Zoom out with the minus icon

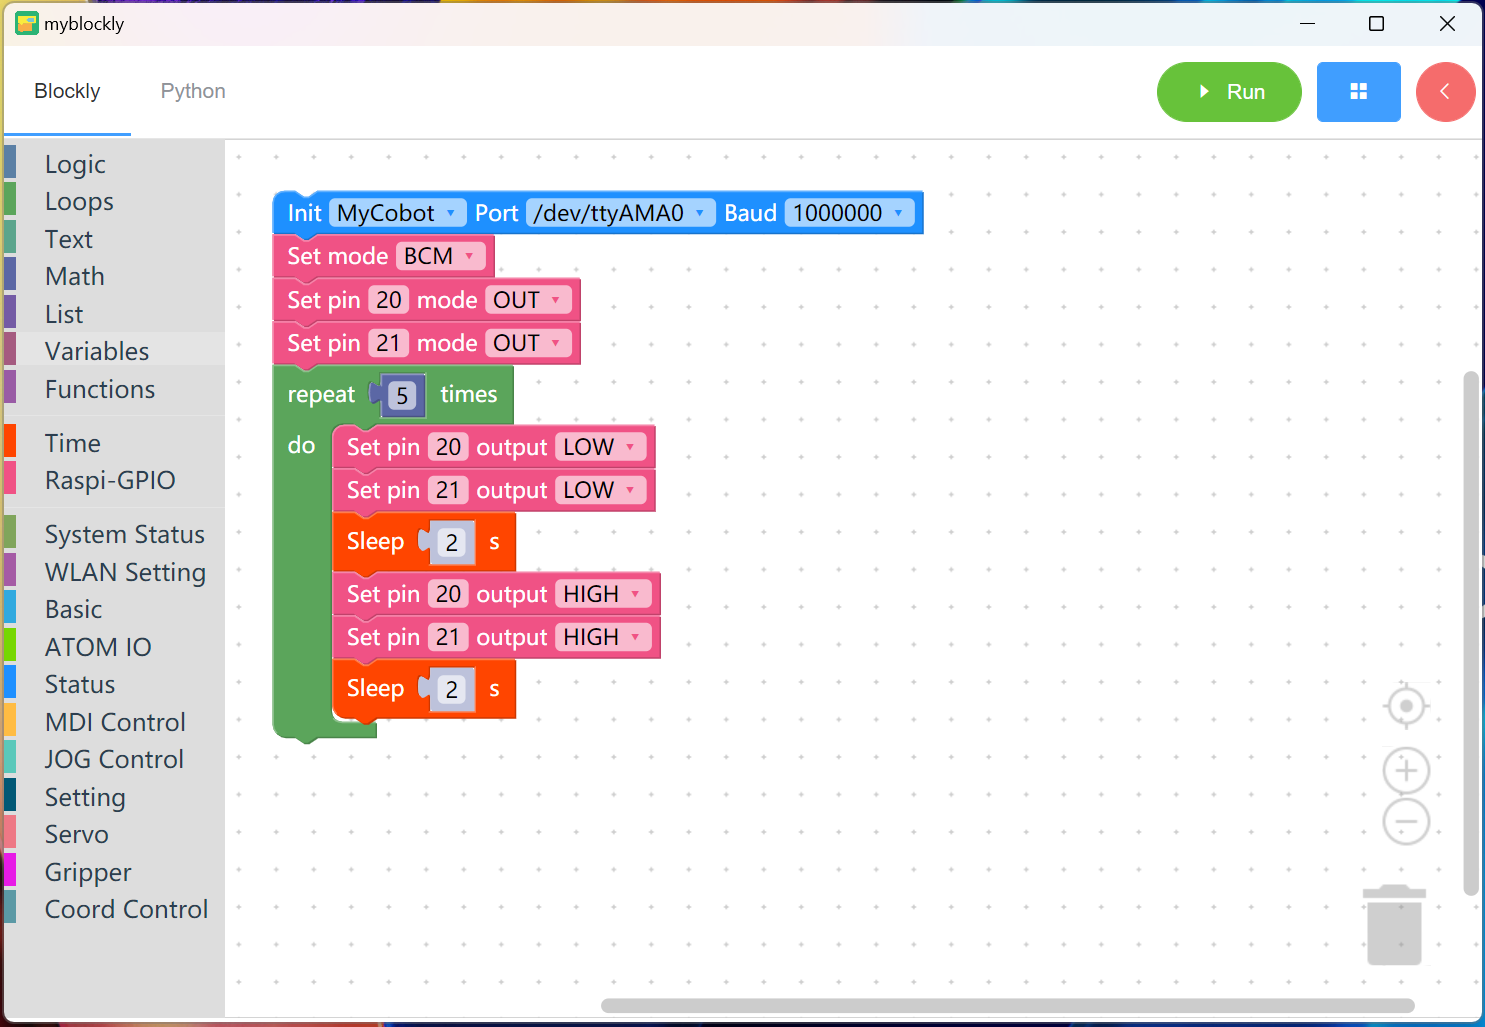click(1406, 822)
